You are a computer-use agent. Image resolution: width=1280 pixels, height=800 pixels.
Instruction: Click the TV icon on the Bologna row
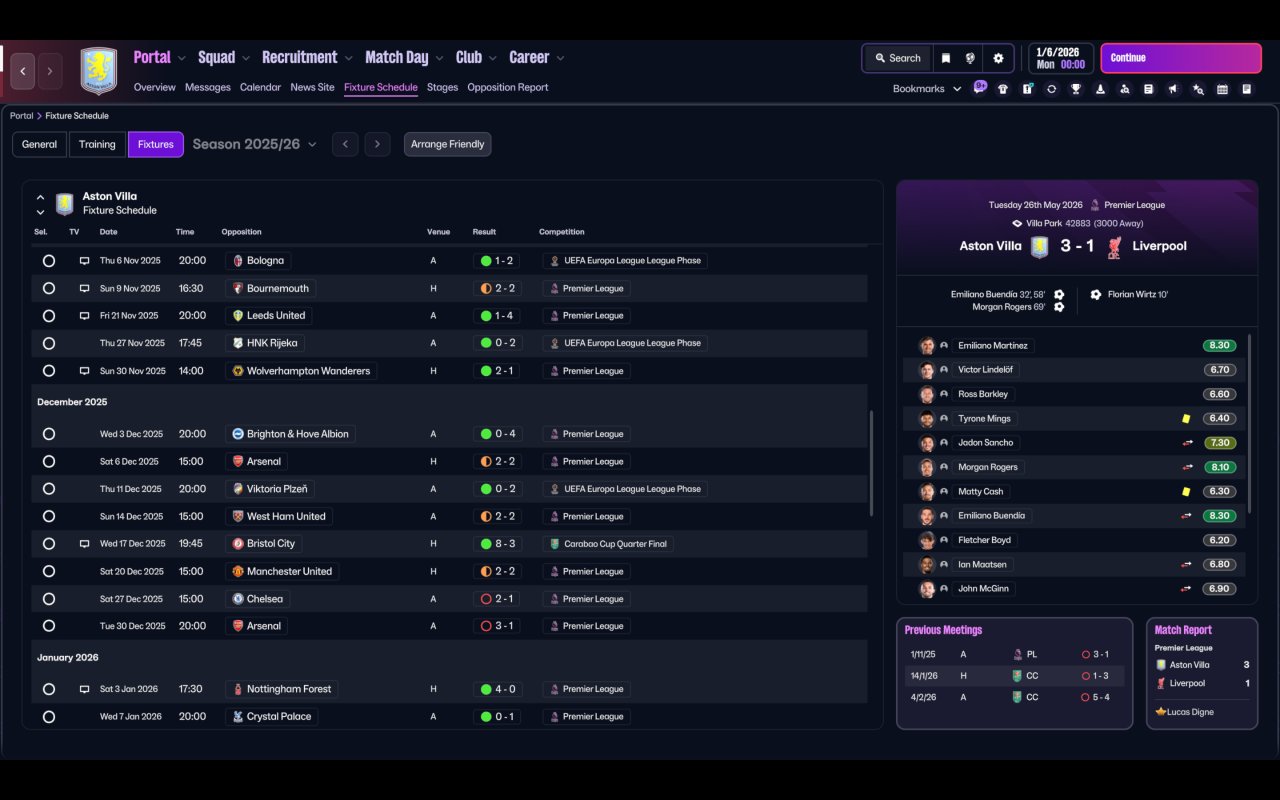click(x=84, y=261)
